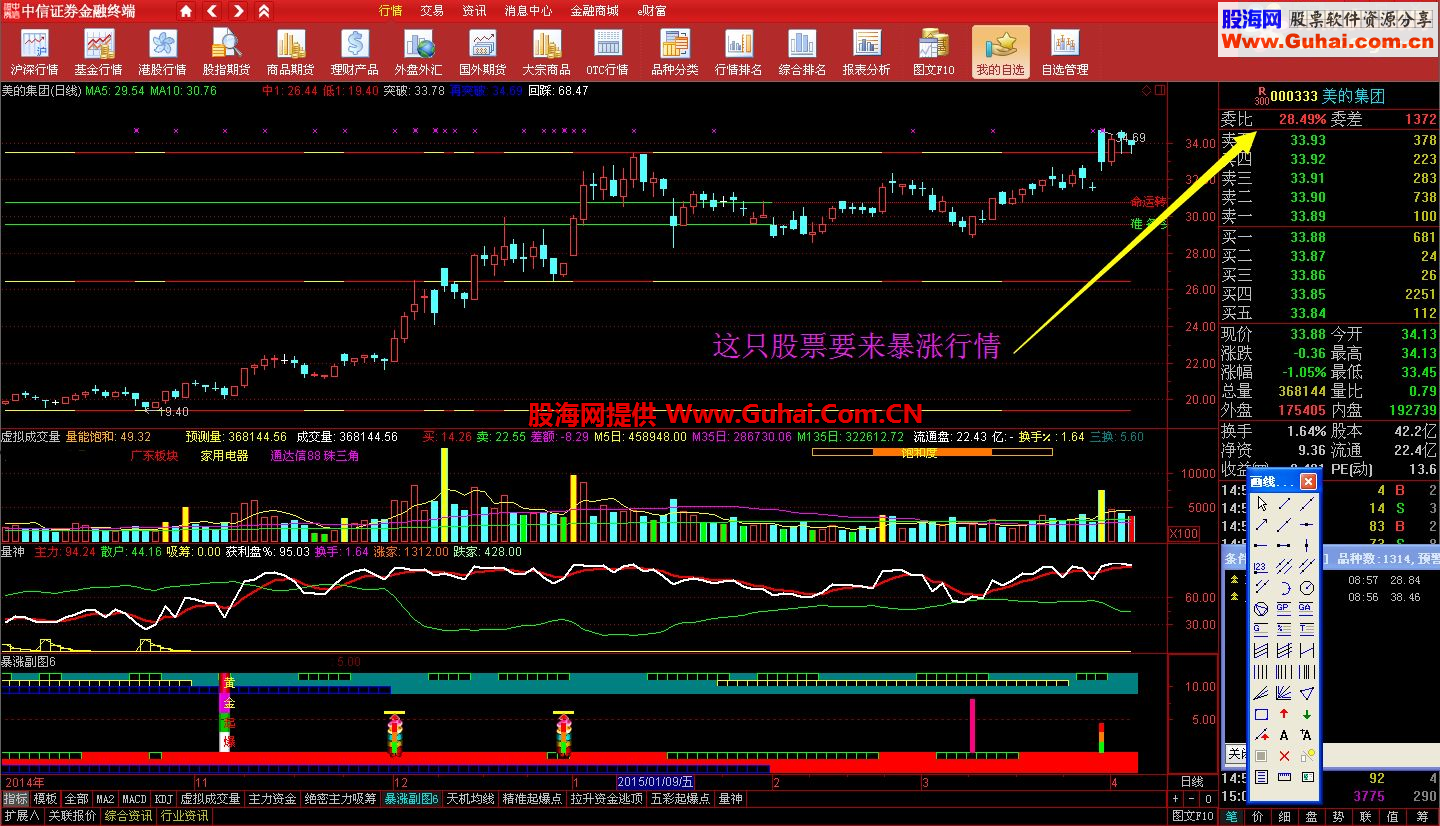Open 图文F10 toolbar icon

click(x=934, y=53)
